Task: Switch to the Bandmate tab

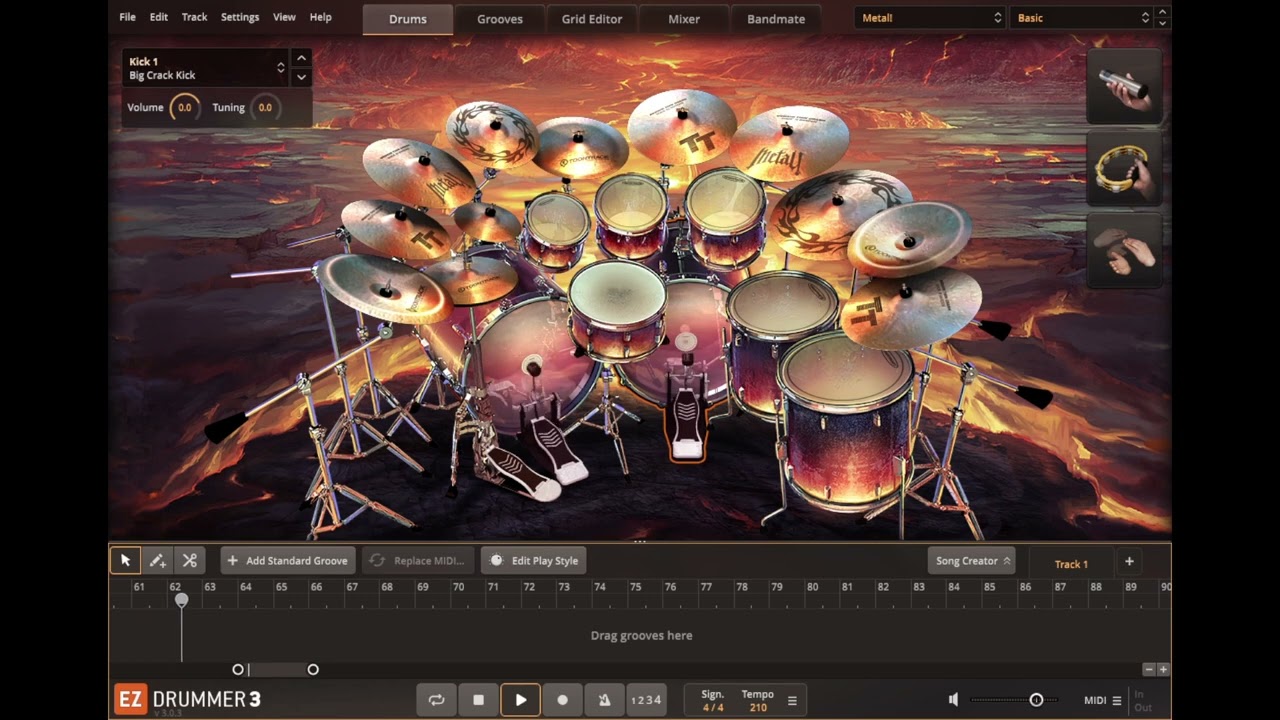Action: [x=776, y=19]
